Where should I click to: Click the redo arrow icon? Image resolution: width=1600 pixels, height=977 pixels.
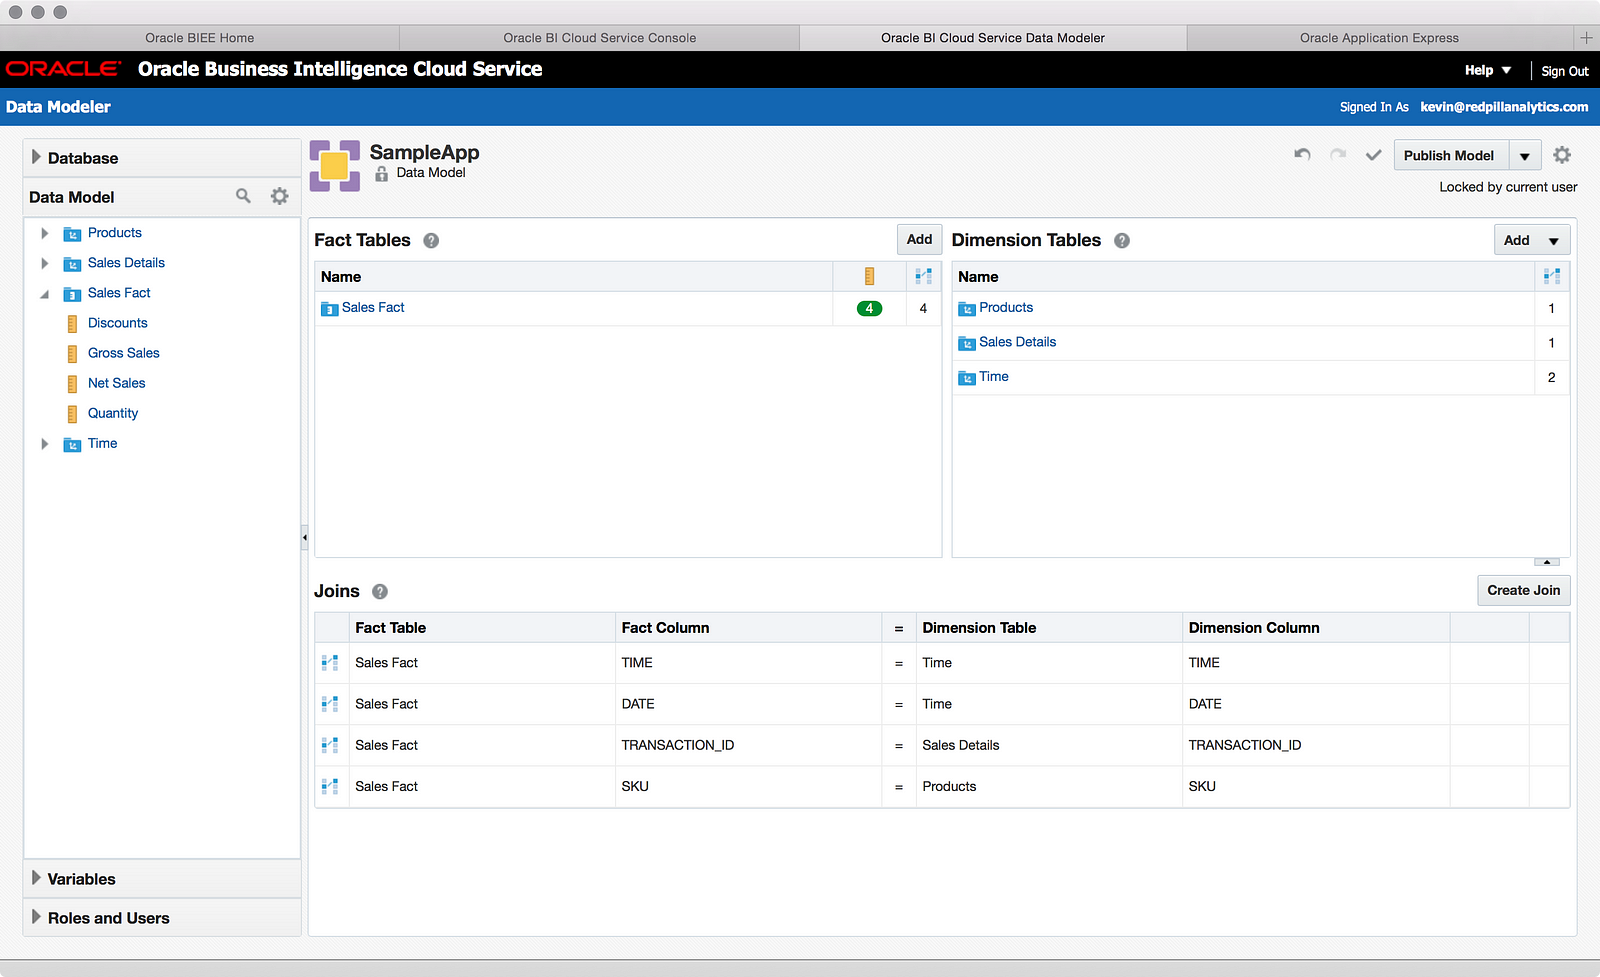[x=1338, y=155]
